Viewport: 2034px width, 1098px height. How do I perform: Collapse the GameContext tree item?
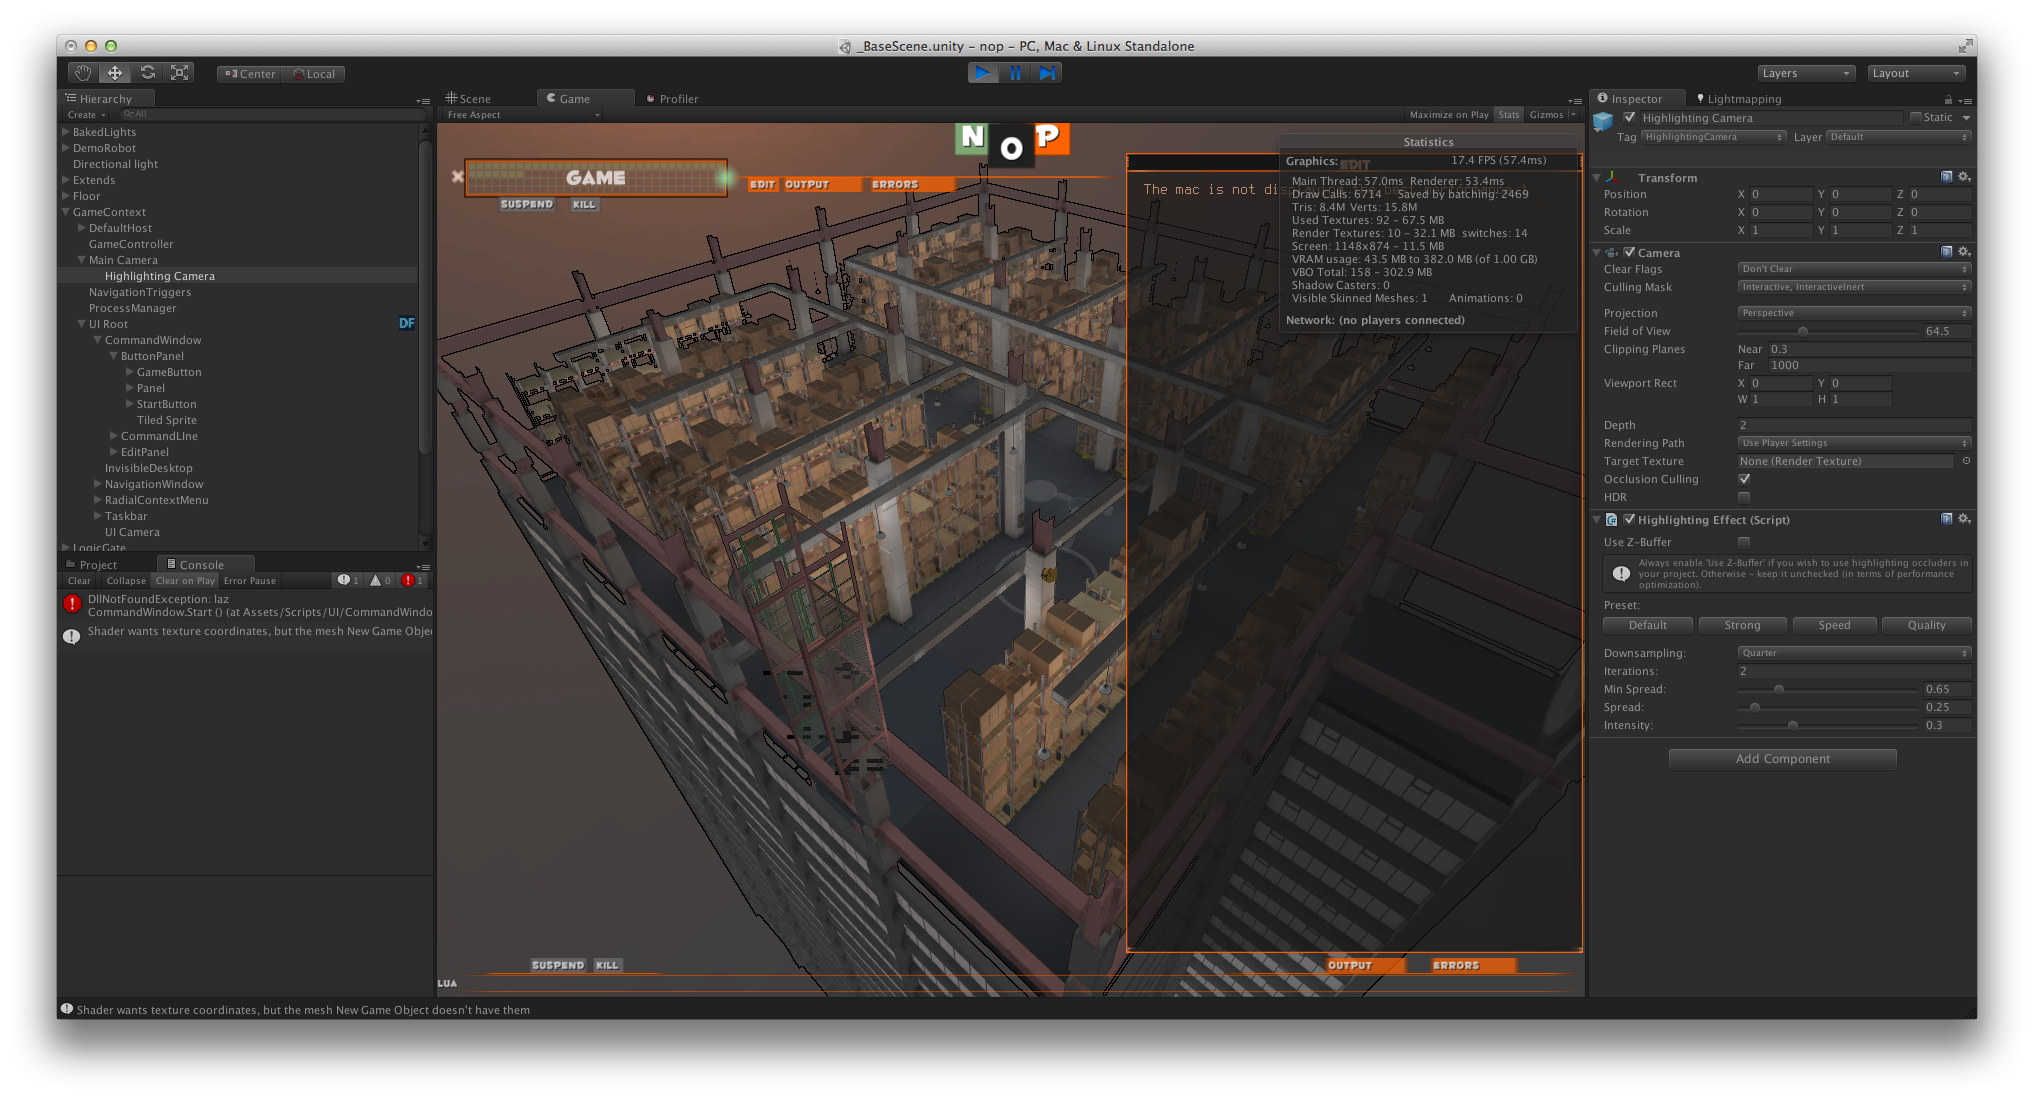point(66,212)
